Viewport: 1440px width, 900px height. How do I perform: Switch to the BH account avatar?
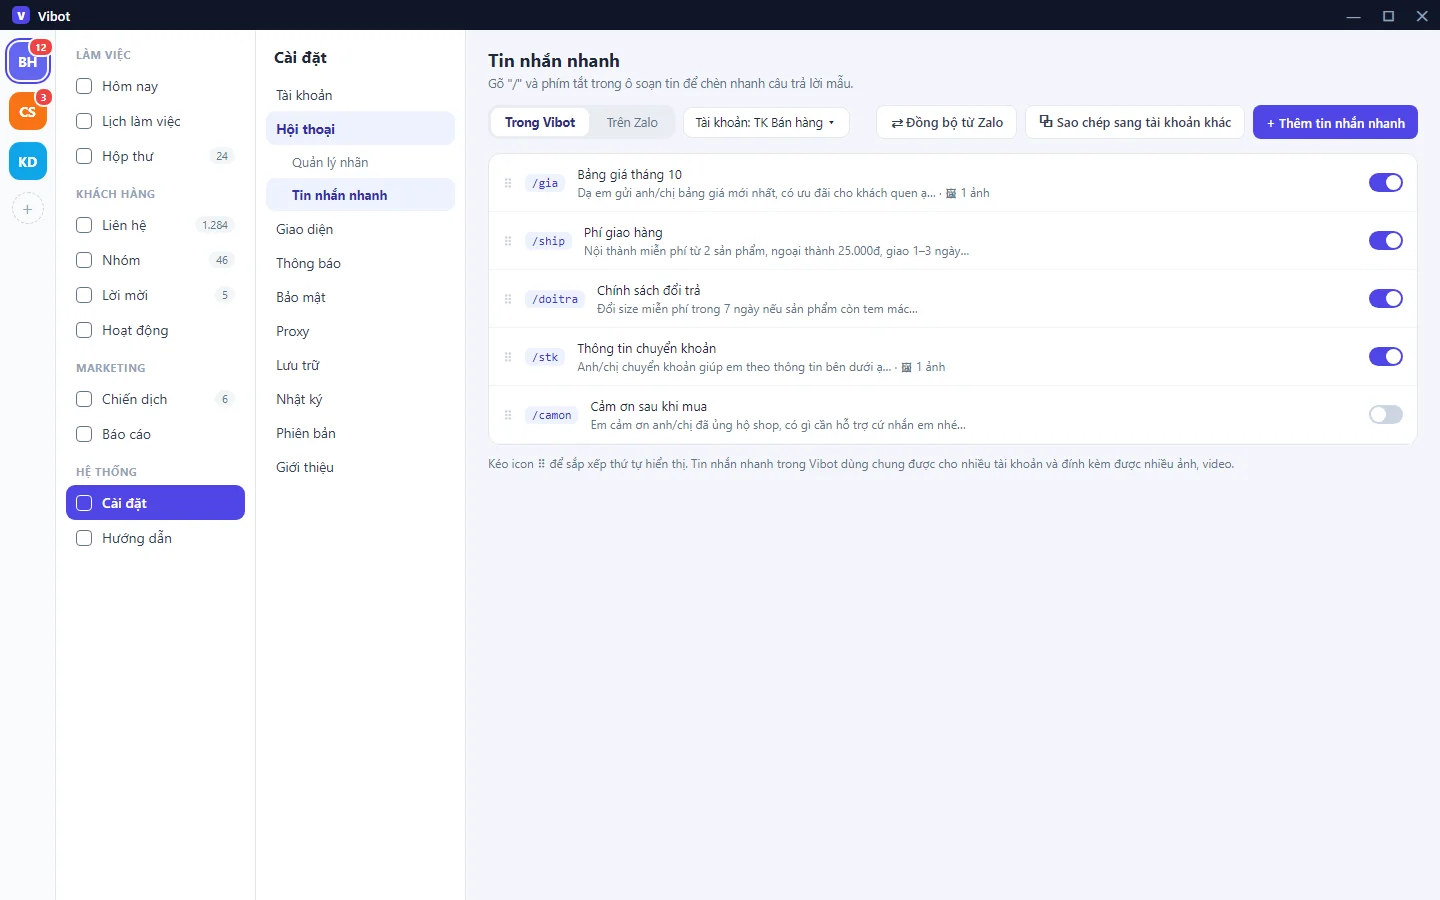coord(28,62)
